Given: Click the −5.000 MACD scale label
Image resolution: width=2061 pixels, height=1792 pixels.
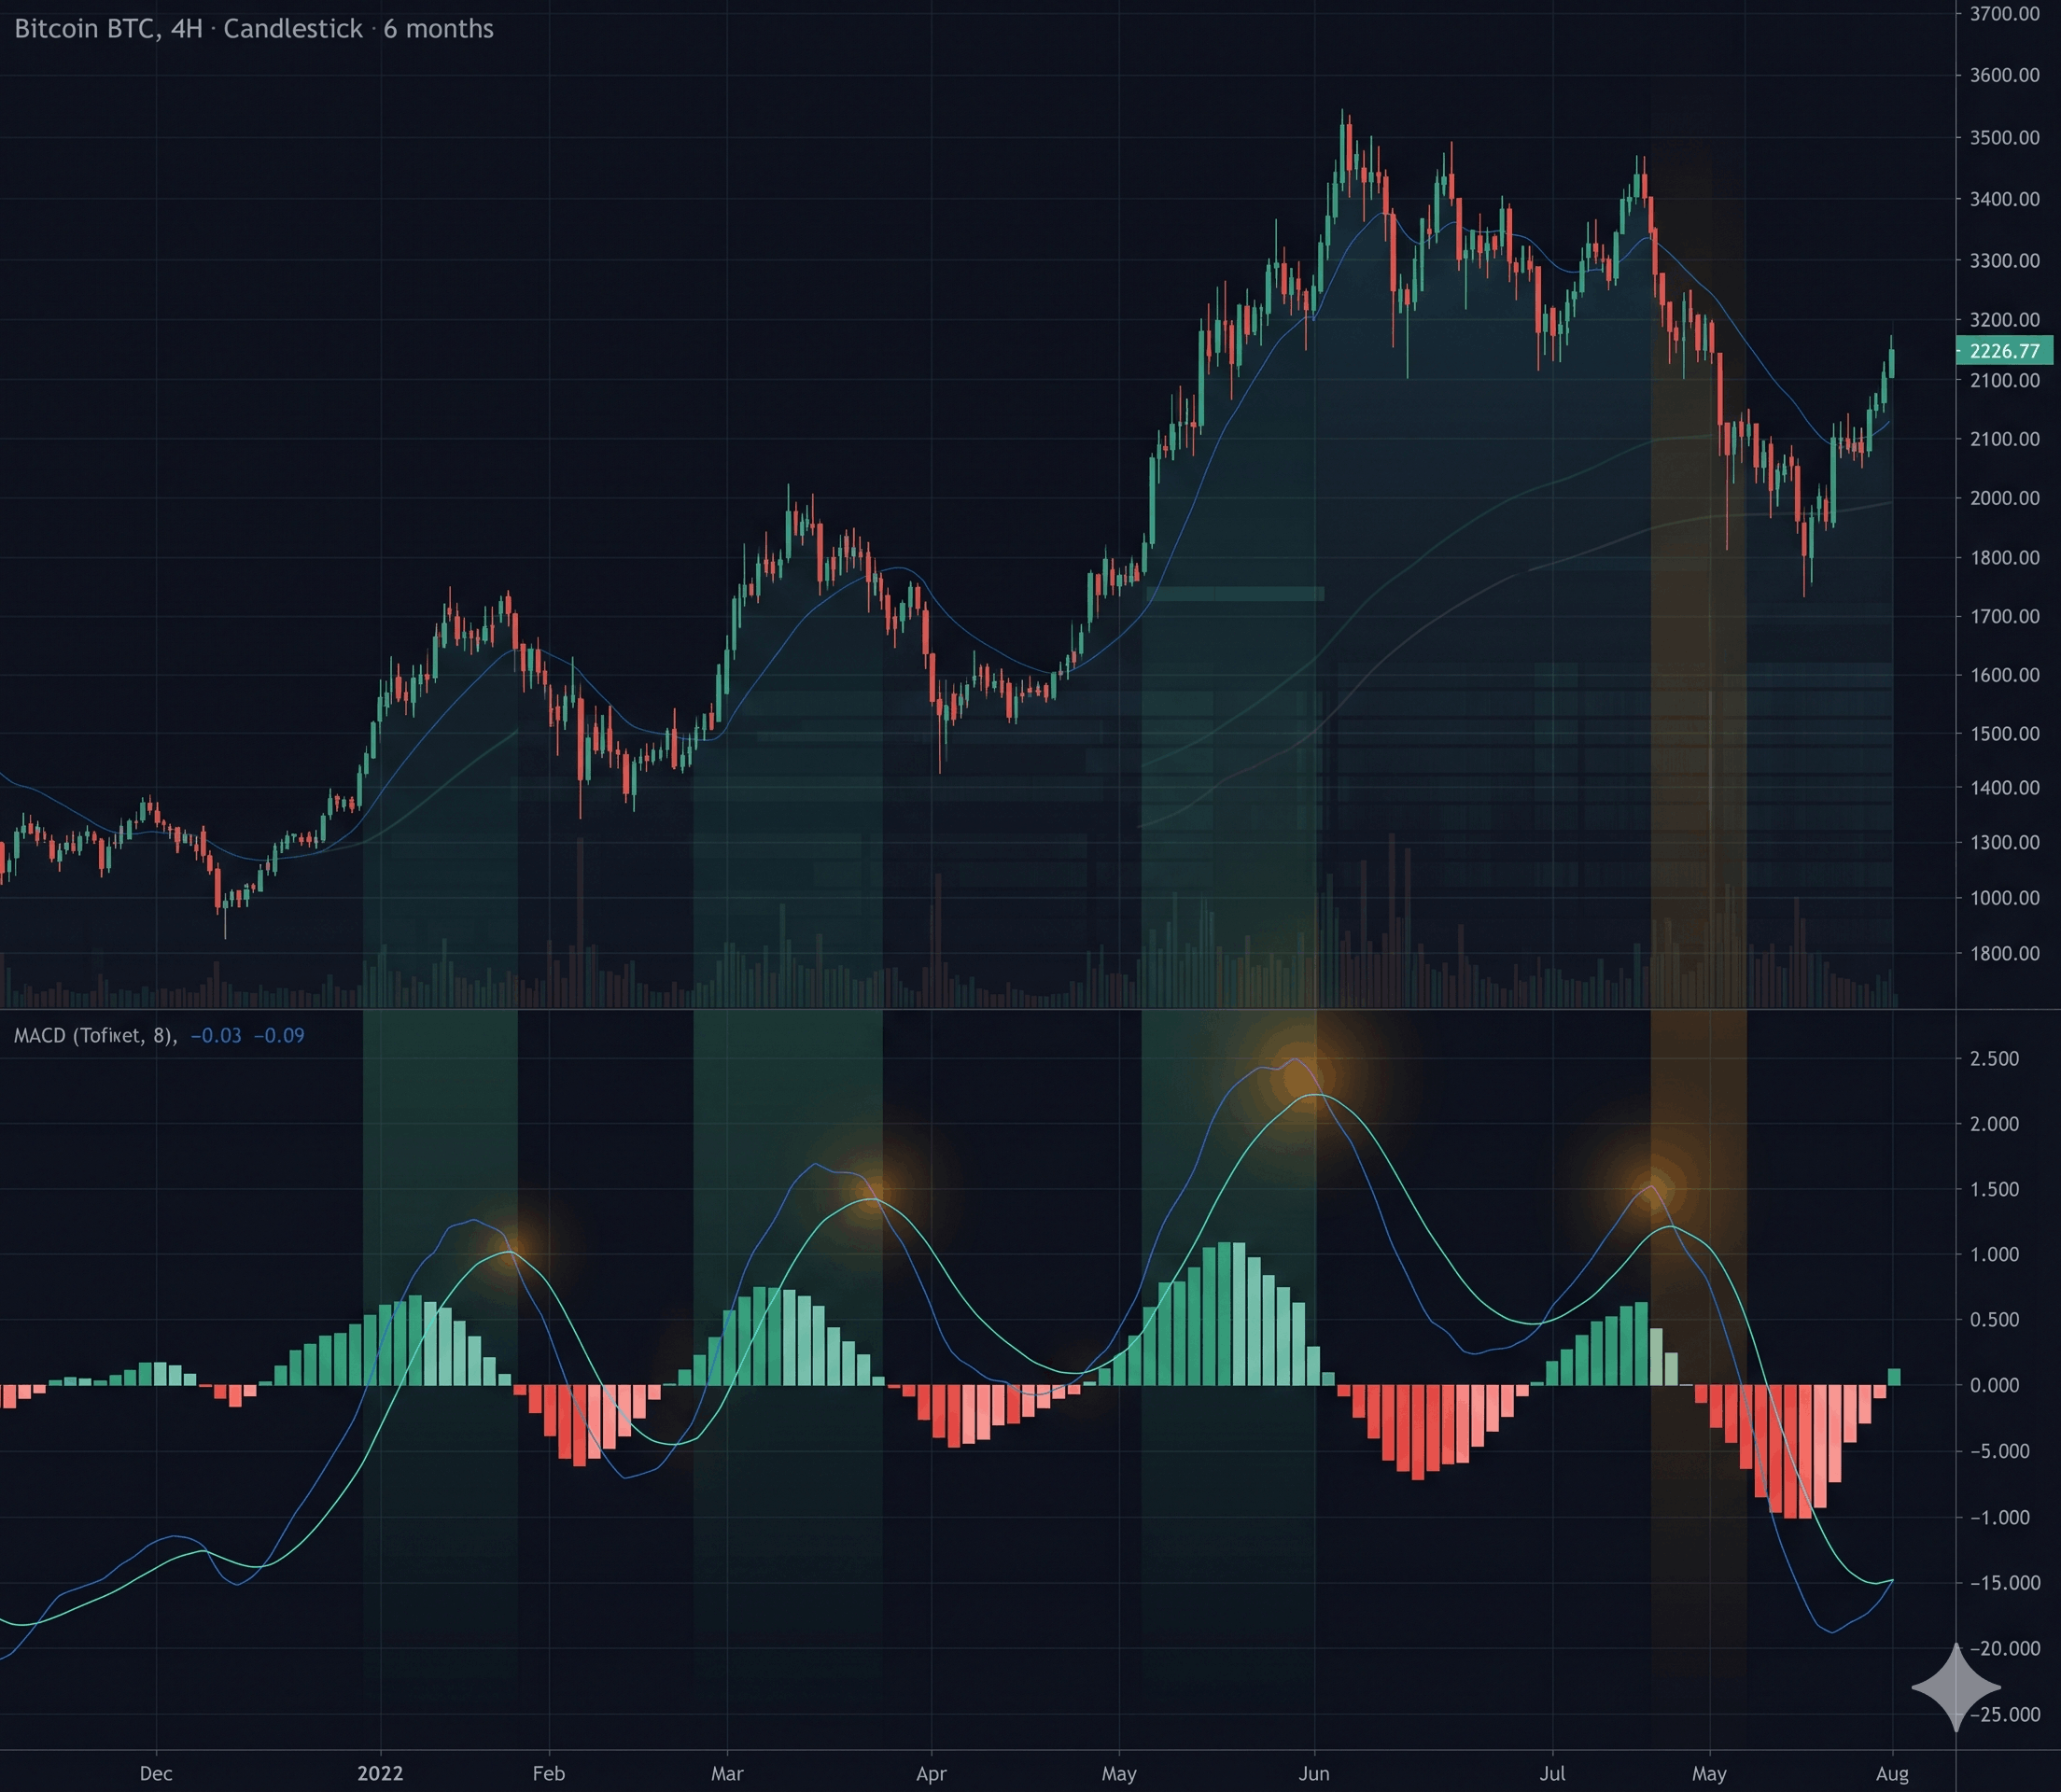Looking at the screenshot, I should (x=1998, y=1451).
